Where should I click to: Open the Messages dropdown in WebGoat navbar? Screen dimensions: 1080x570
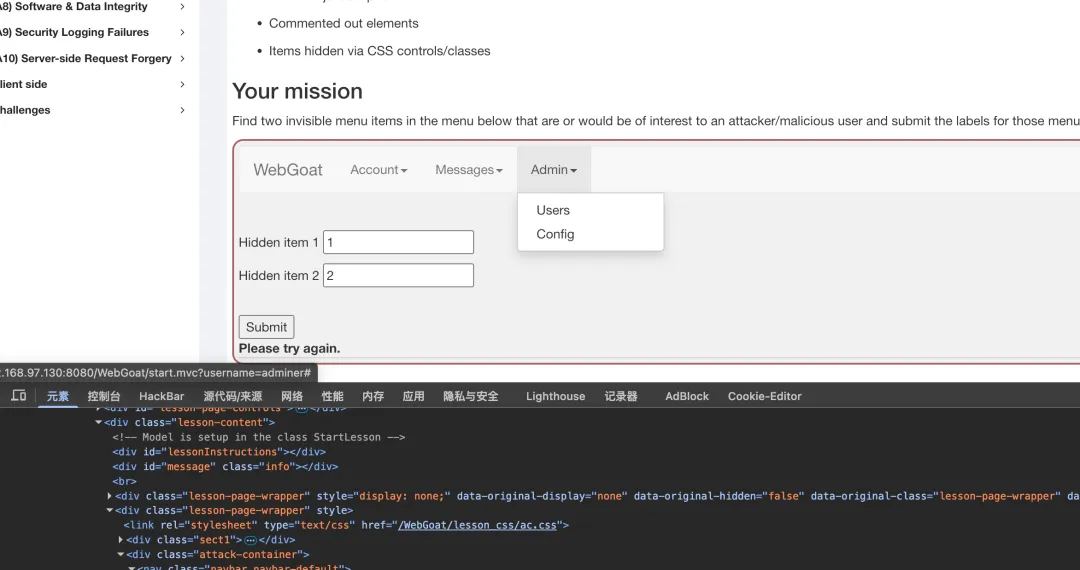click(x=469, y=169)
